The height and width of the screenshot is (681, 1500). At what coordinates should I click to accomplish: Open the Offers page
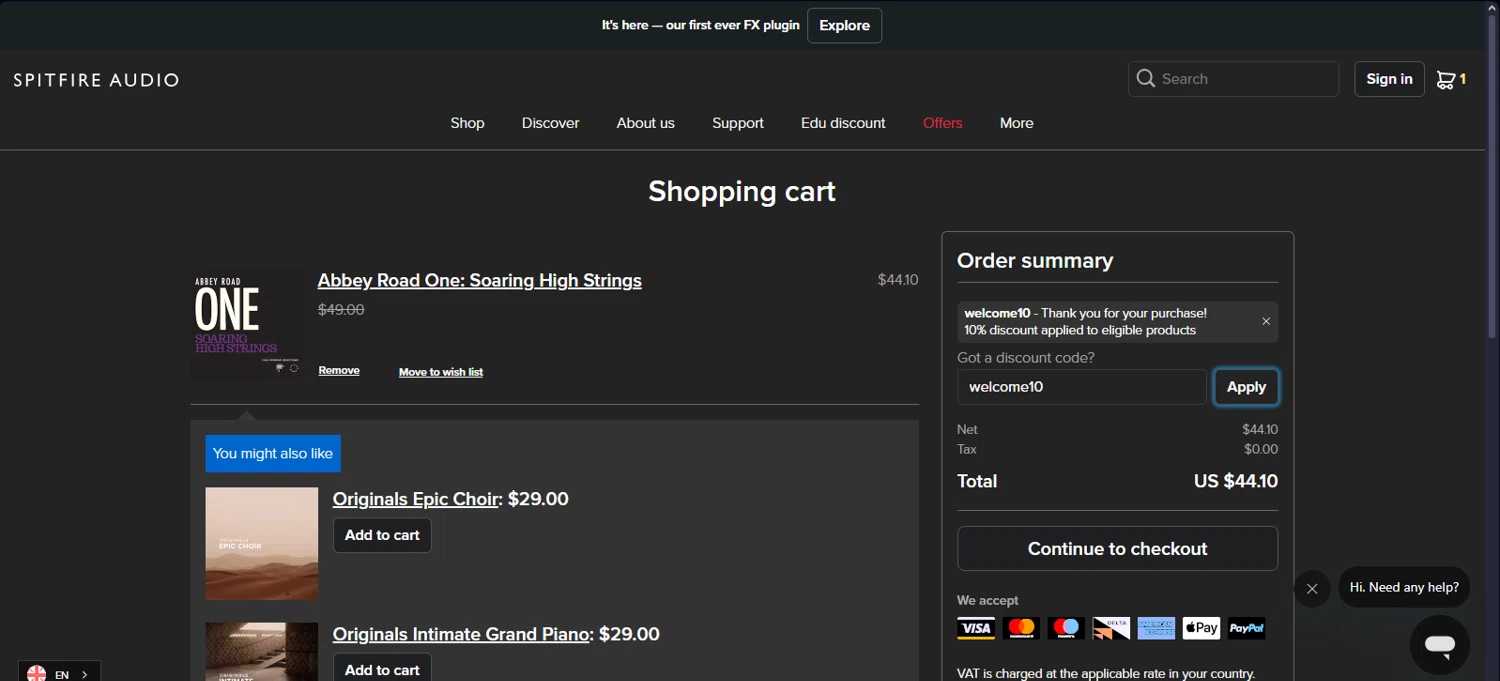tap(943, 123)
